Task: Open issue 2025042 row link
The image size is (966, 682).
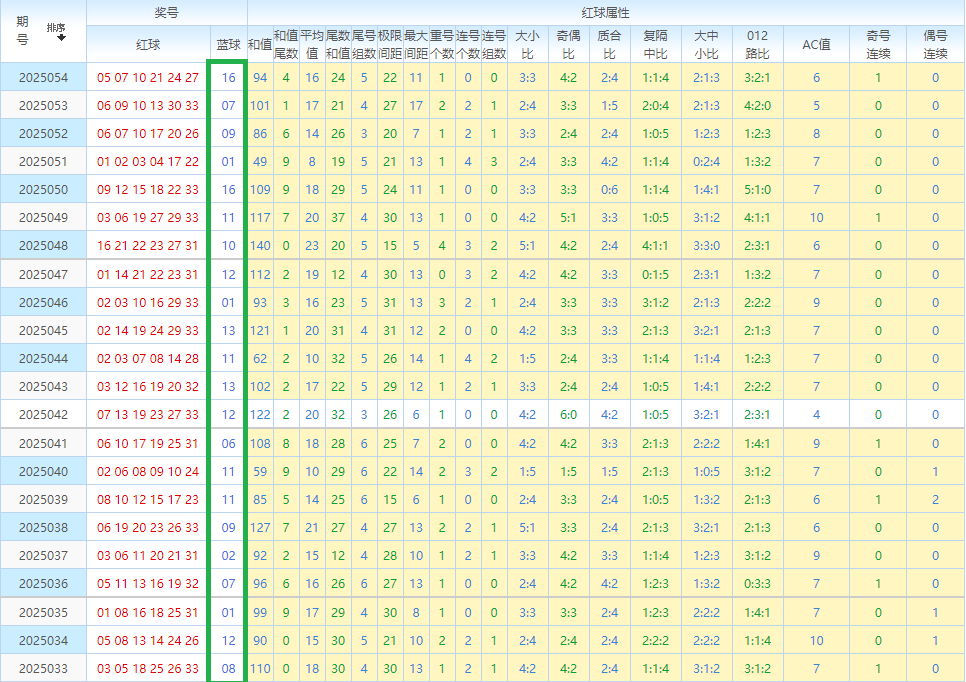Action: point(43,414)
